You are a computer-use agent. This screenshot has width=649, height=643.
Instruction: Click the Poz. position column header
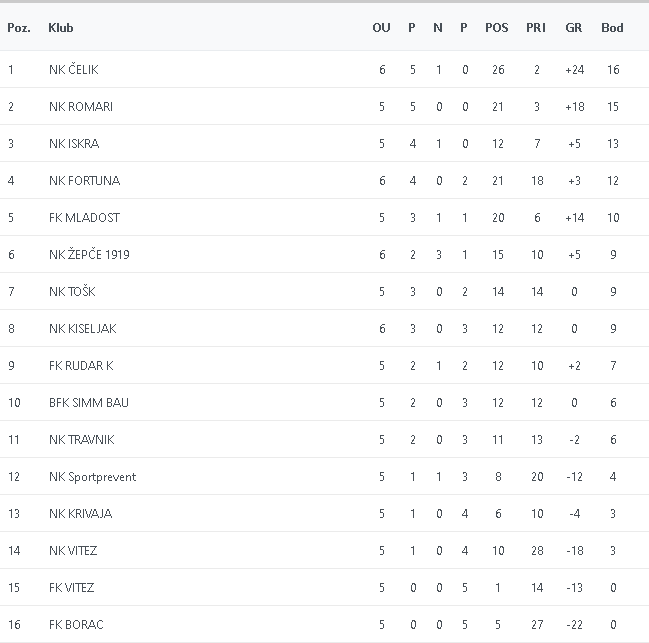tap(18, 28)
